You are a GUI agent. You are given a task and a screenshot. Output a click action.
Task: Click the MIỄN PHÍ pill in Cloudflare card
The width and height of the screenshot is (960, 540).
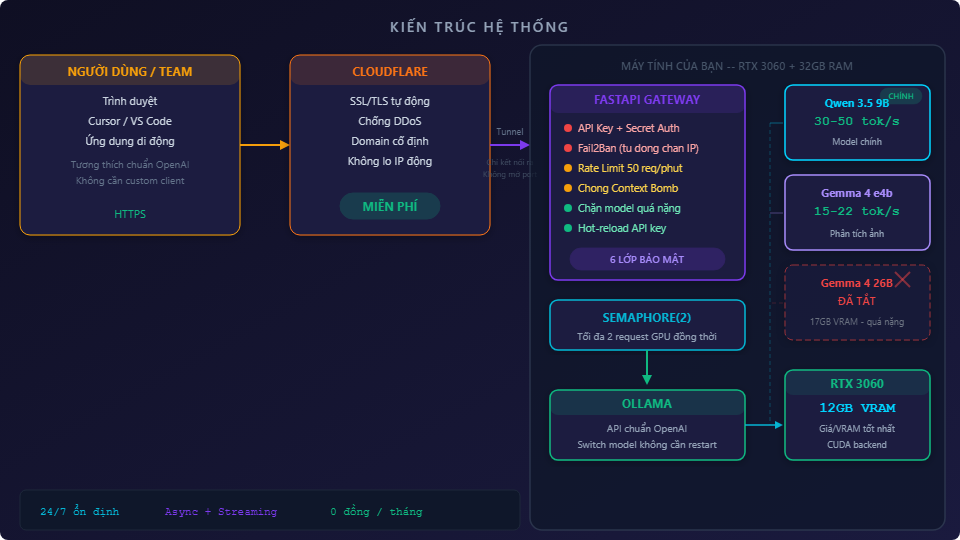(390, 206)
